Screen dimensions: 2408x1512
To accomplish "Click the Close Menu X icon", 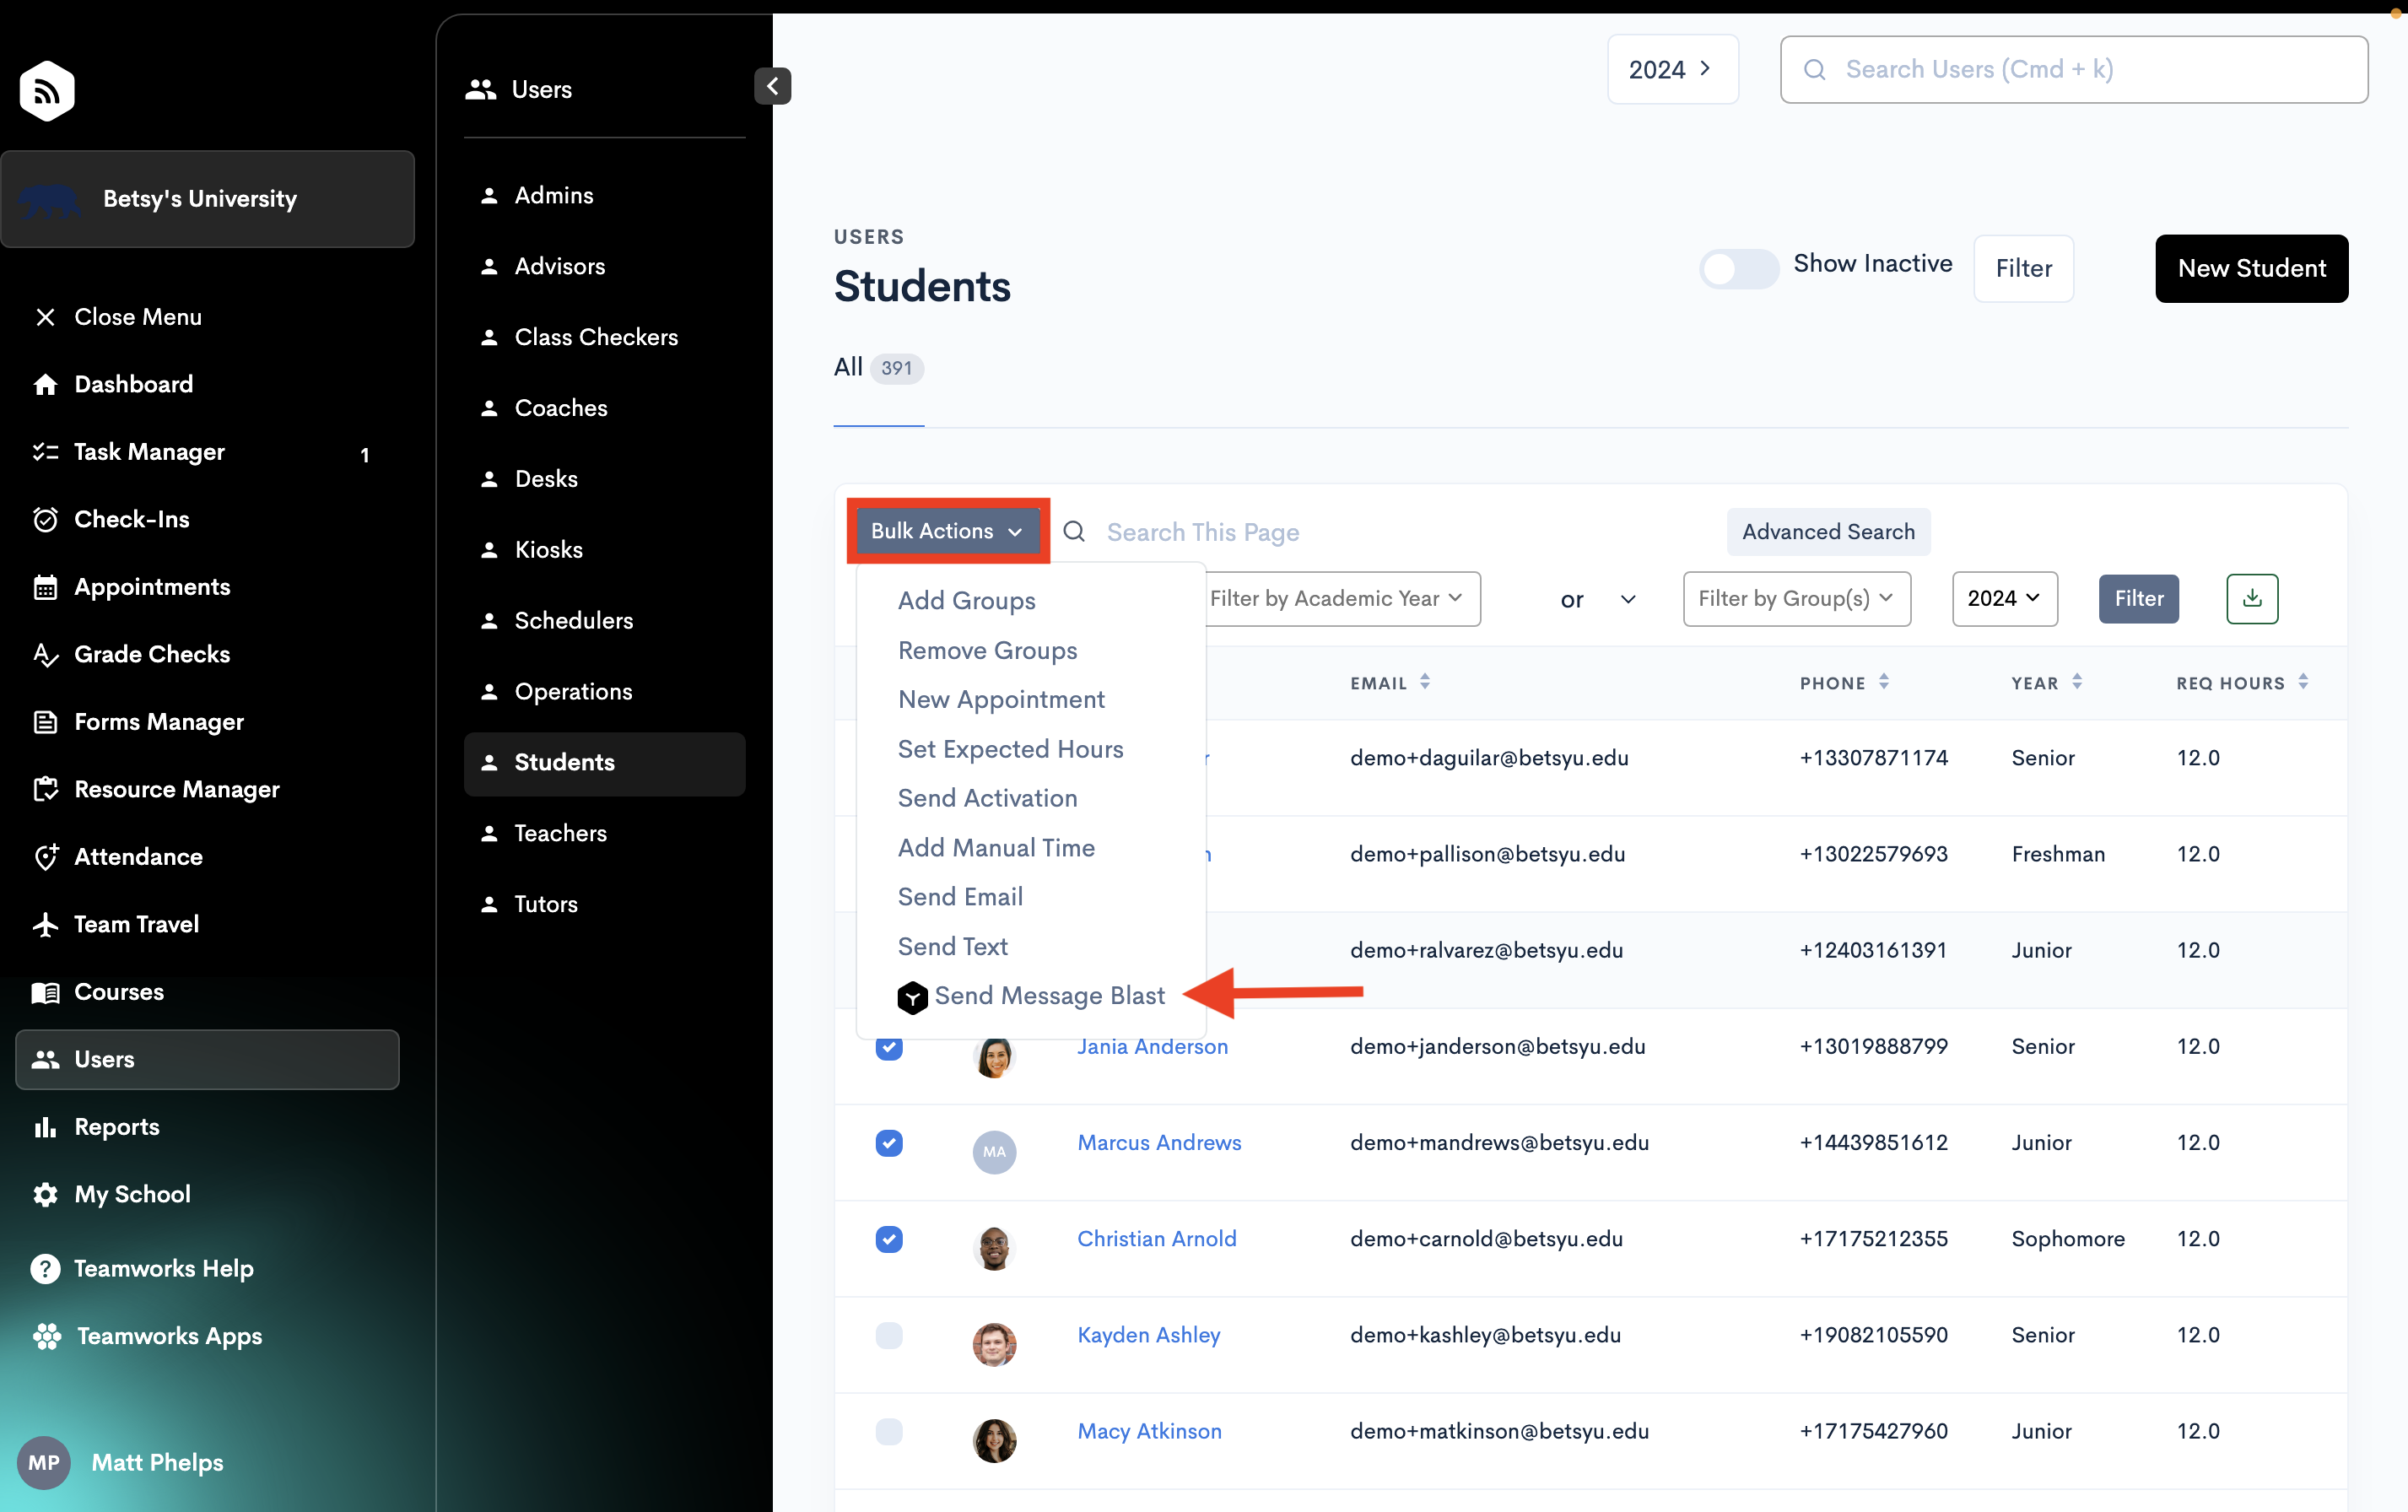I will click(45, 317).
